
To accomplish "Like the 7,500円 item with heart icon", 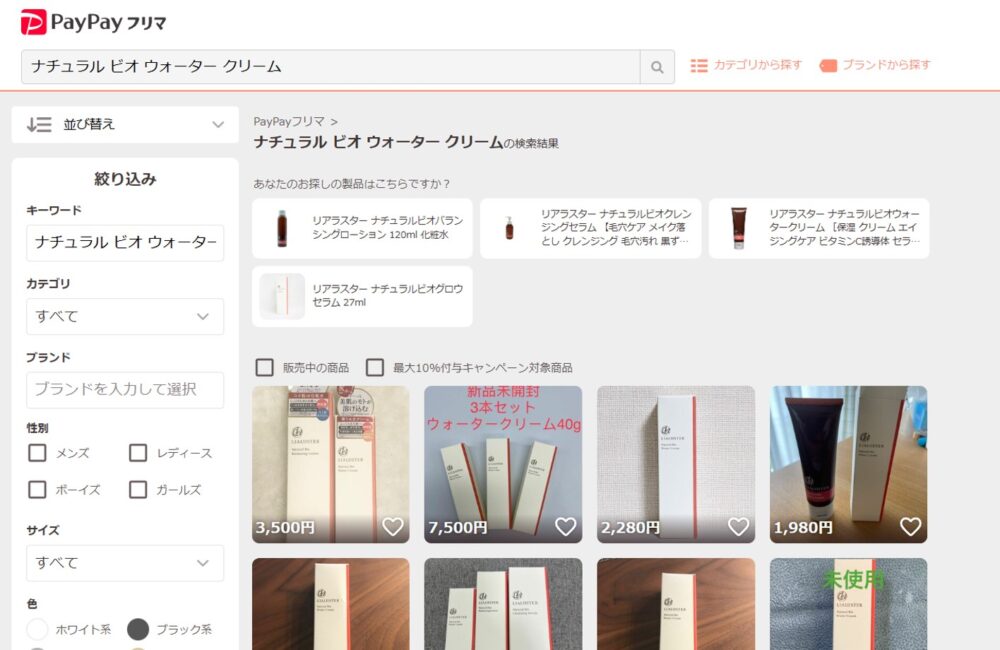I will click(x=566, y=527).
